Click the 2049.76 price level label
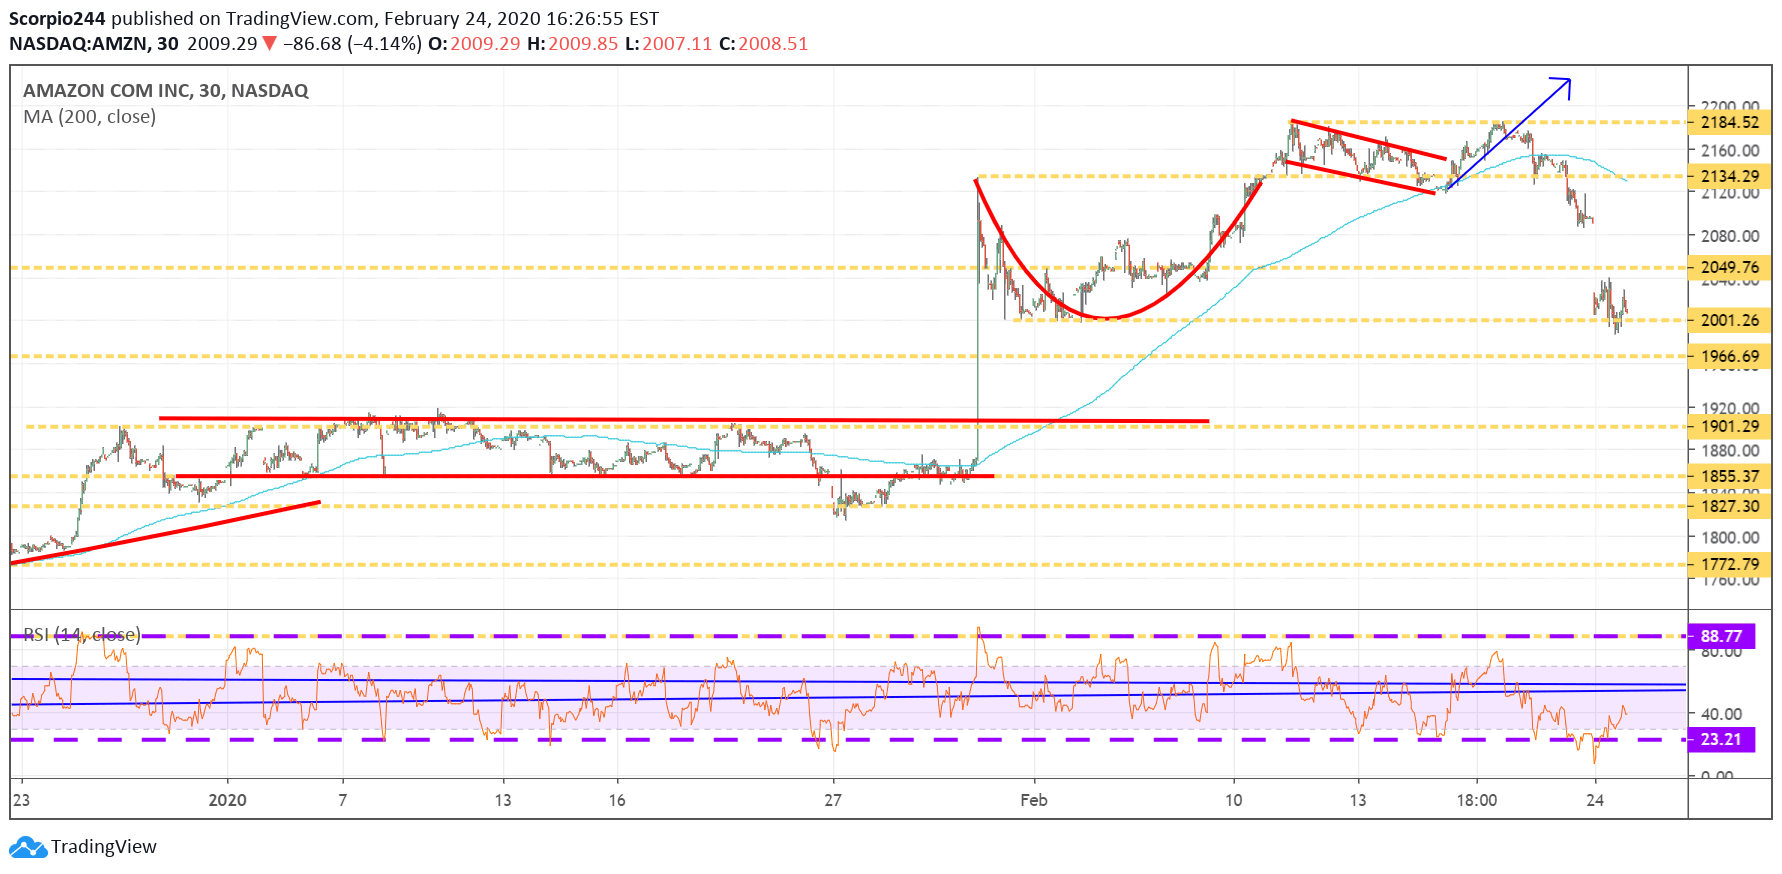 pos(1729,267)
